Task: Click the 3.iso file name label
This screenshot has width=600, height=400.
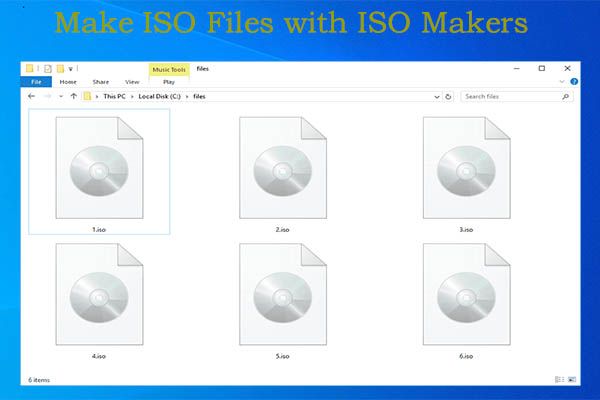Action: pyautogui.click(x=466, y=230)
